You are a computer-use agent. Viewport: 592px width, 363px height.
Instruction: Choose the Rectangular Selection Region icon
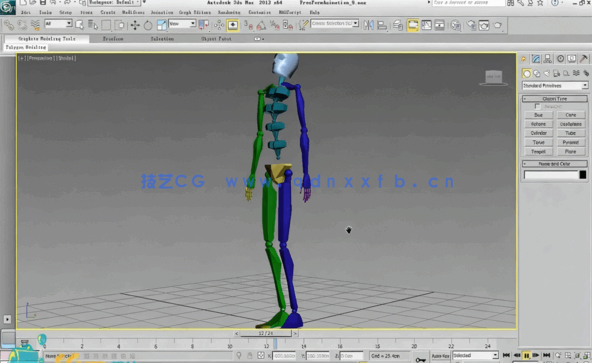(106, 25)
